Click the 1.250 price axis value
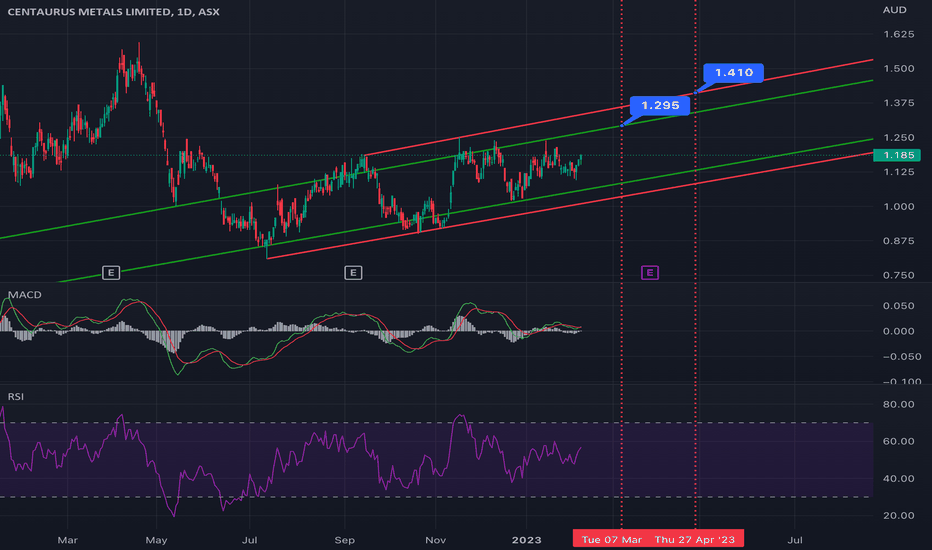Viewport: 932px width, 550px height. point(899,138)
